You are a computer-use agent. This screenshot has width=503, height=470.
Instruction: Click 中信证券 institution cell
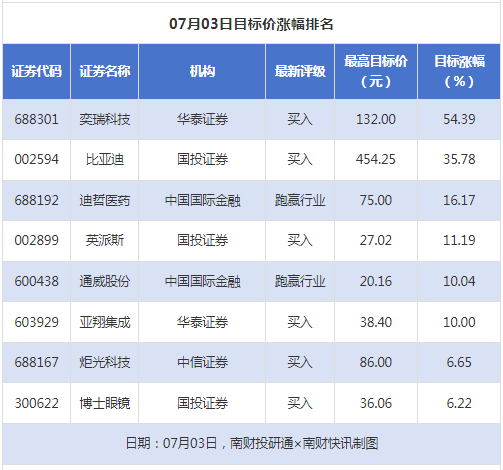(202, 362)
